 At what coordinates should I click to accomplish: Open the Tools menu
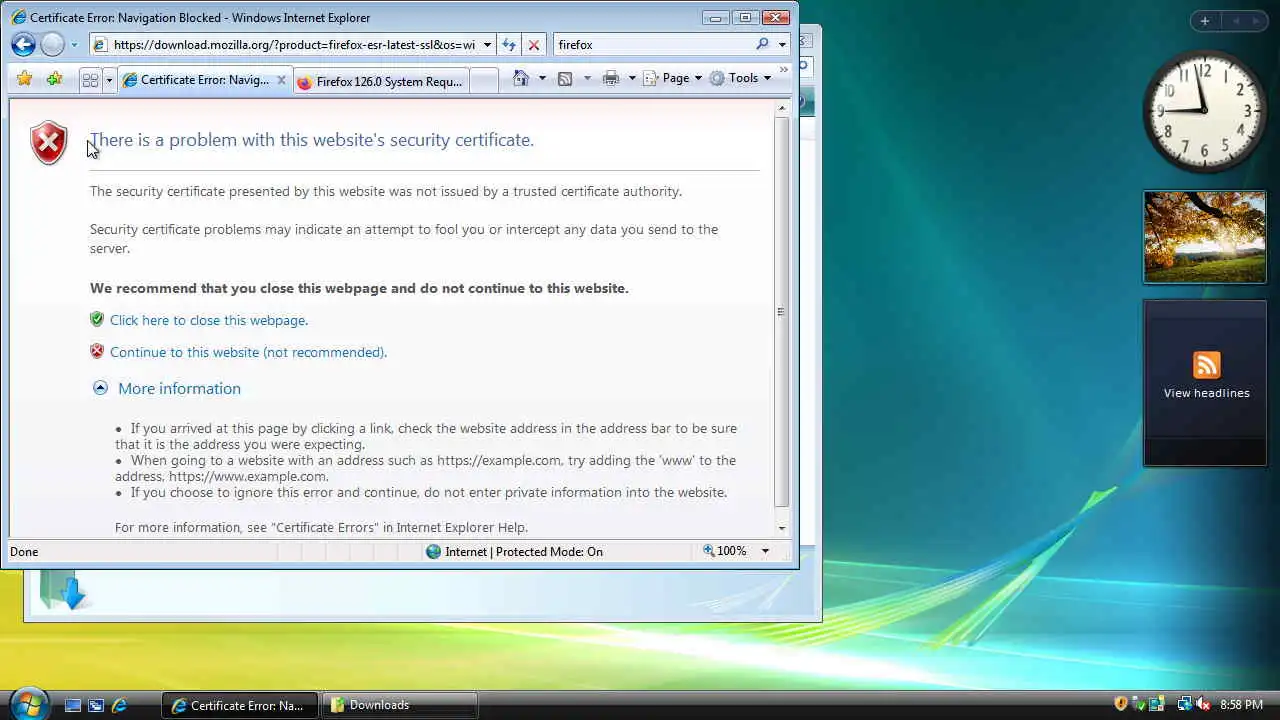tap(740, 78)
